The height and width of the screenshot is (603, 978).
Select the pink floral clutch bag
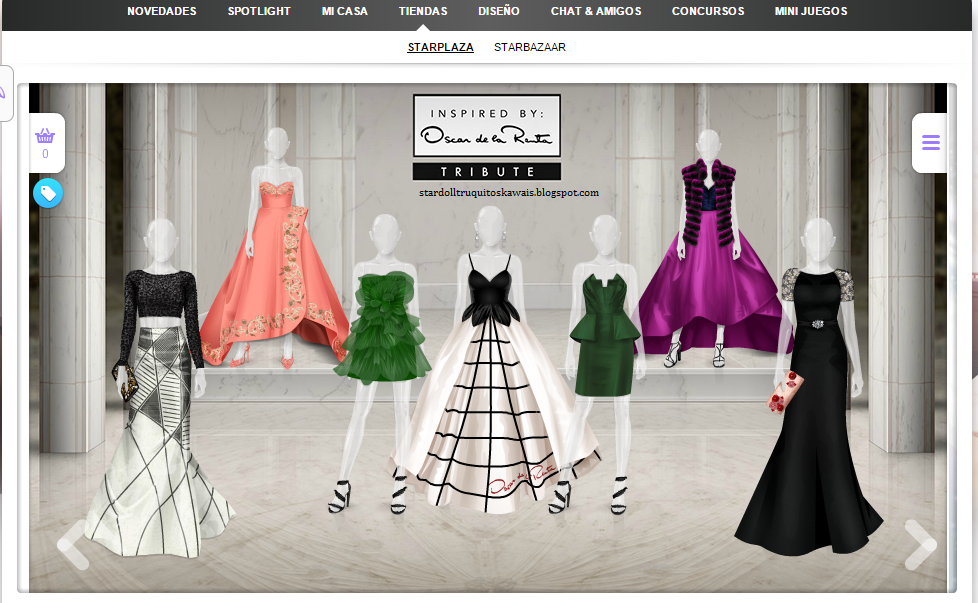[x=784, y=392]
